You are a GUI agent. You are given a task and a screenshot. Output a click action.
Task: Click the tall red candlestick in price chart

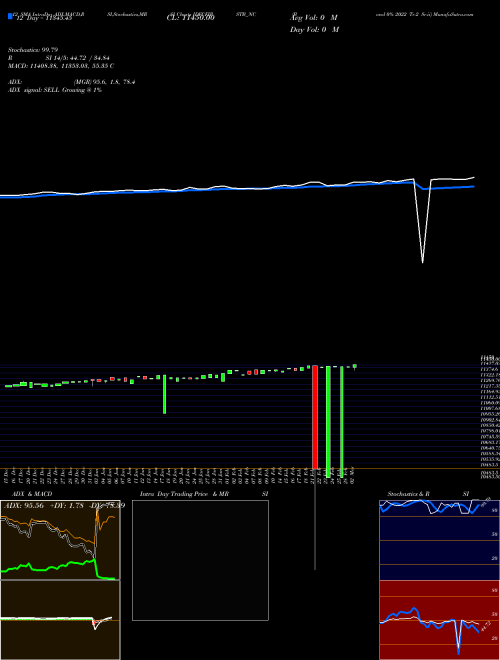314,417
